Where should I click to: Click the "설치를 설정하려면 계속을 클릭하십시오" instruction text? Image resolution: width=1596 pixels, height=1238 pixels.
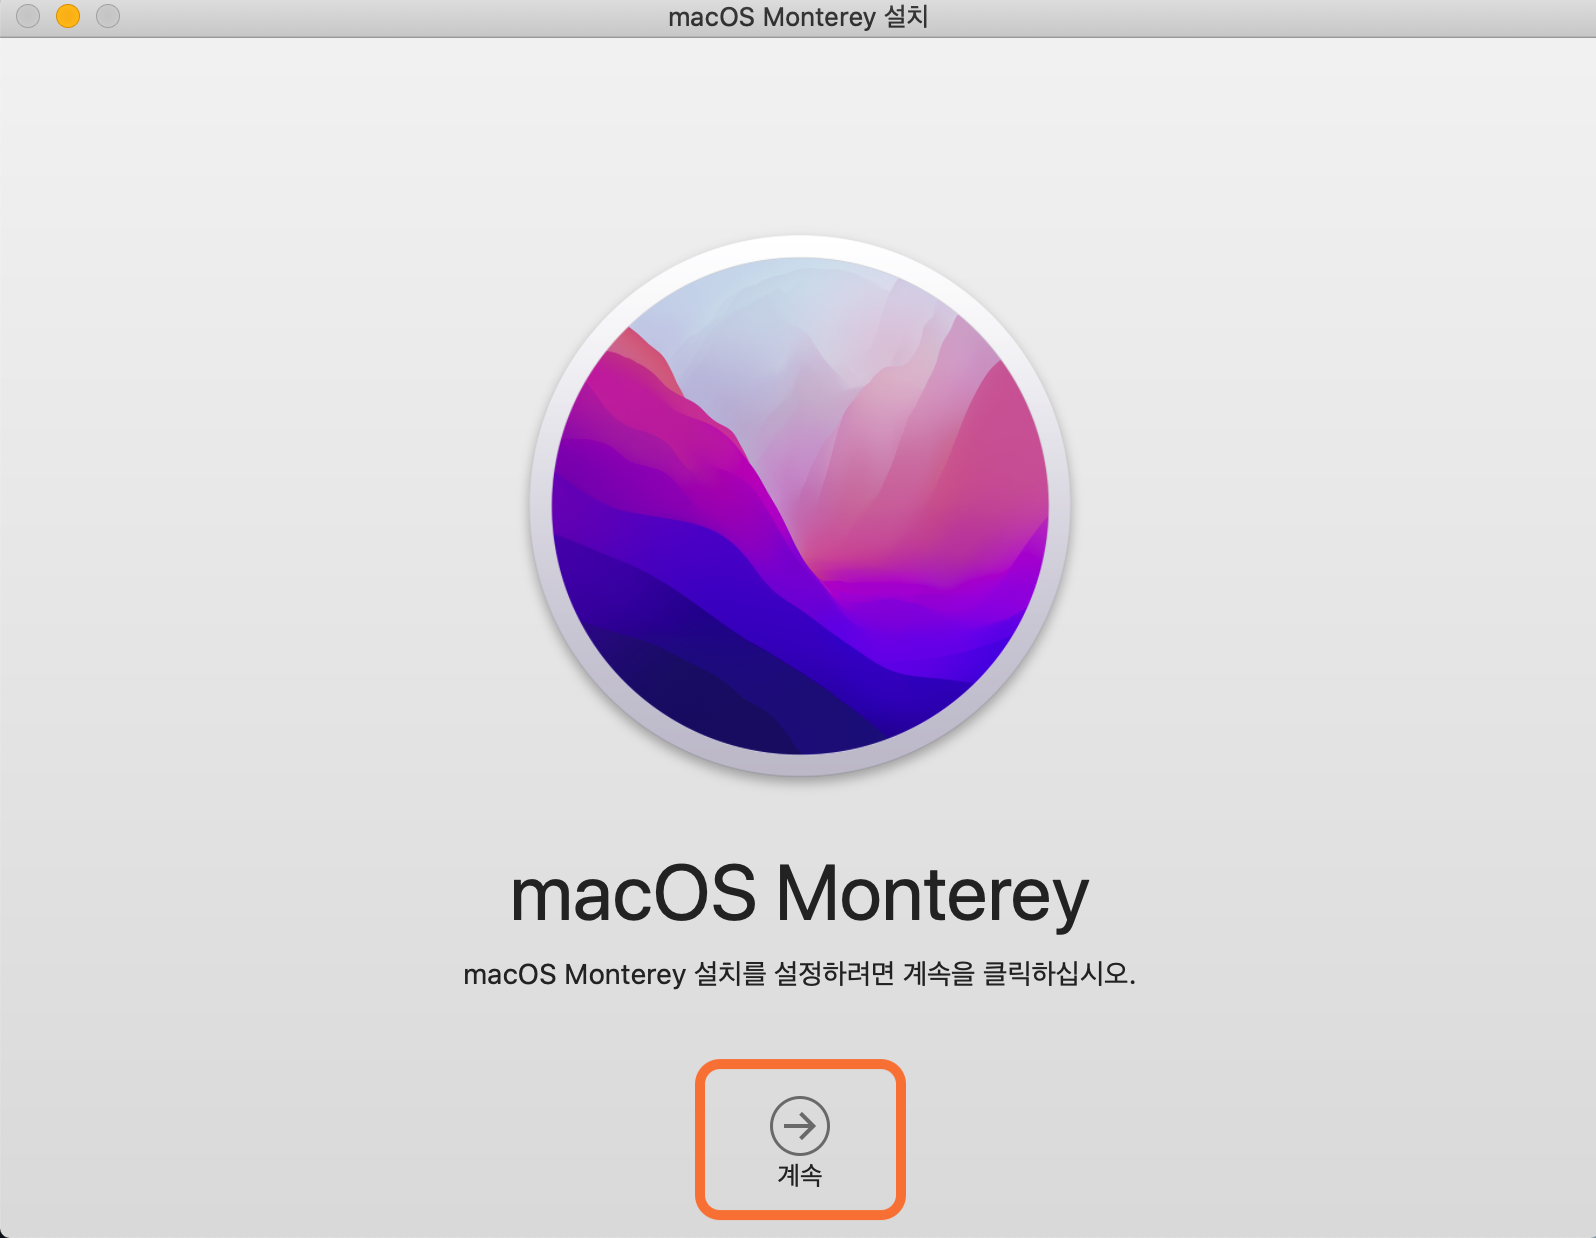[x=914, y=973]
